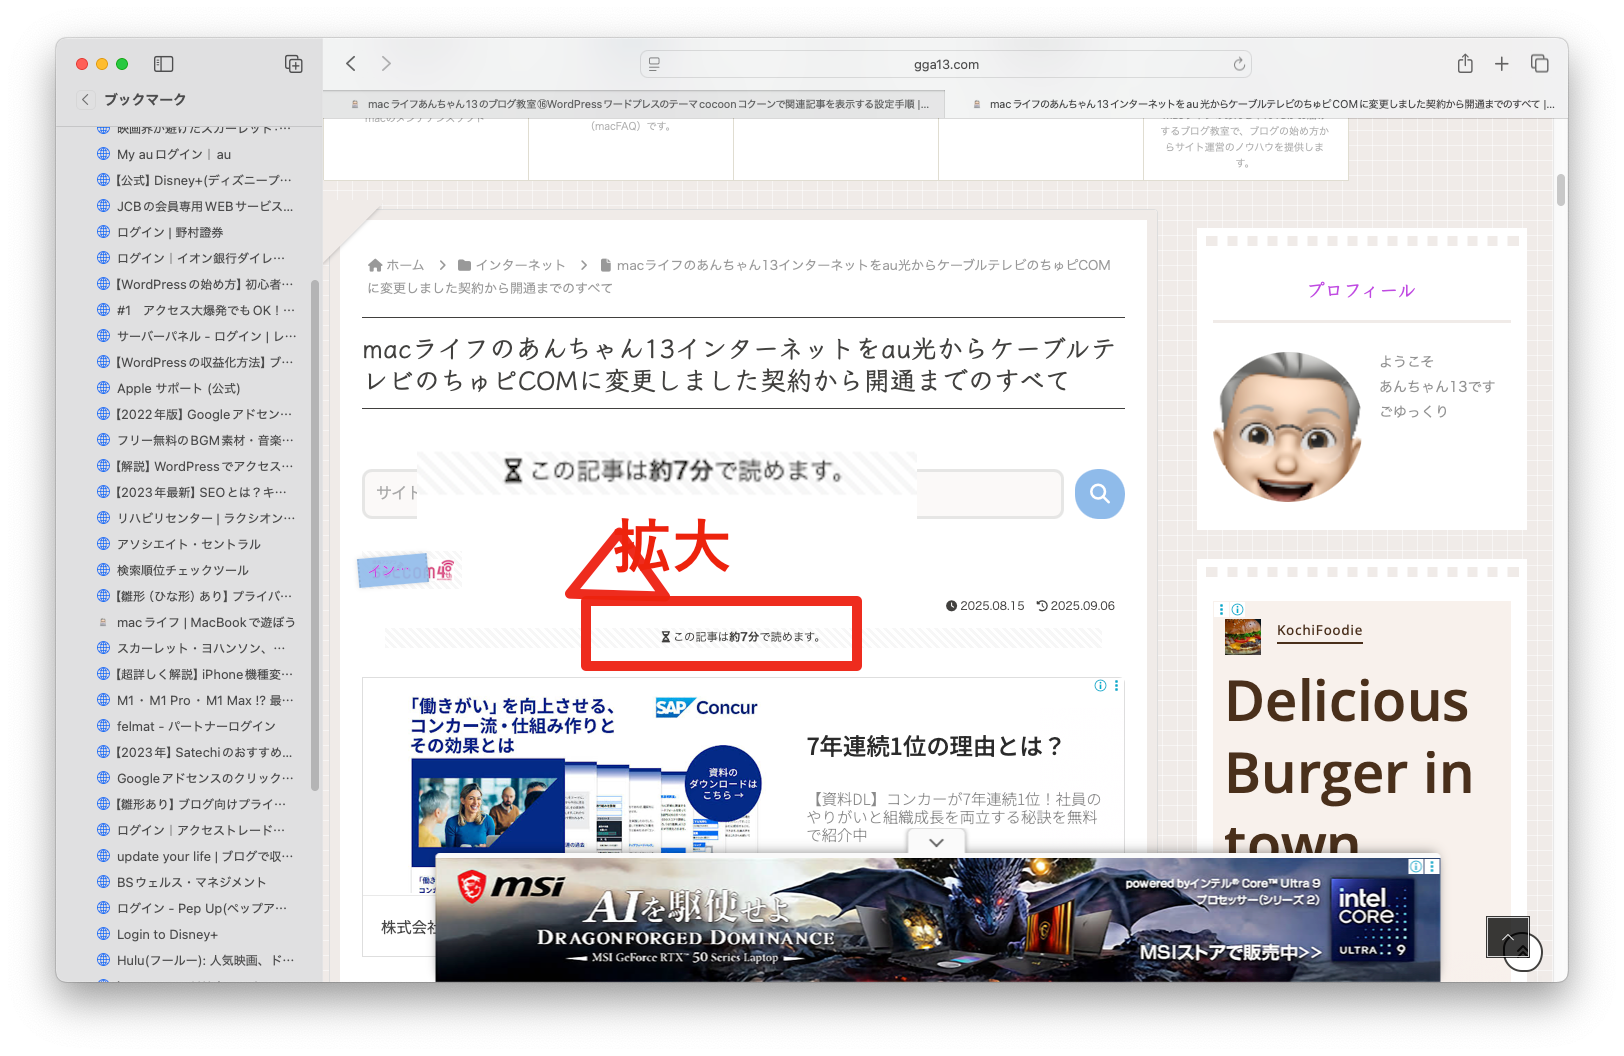Click the プロフィール heading
Viewport: 1624px width, 1056px height.
pos(1361,290)
